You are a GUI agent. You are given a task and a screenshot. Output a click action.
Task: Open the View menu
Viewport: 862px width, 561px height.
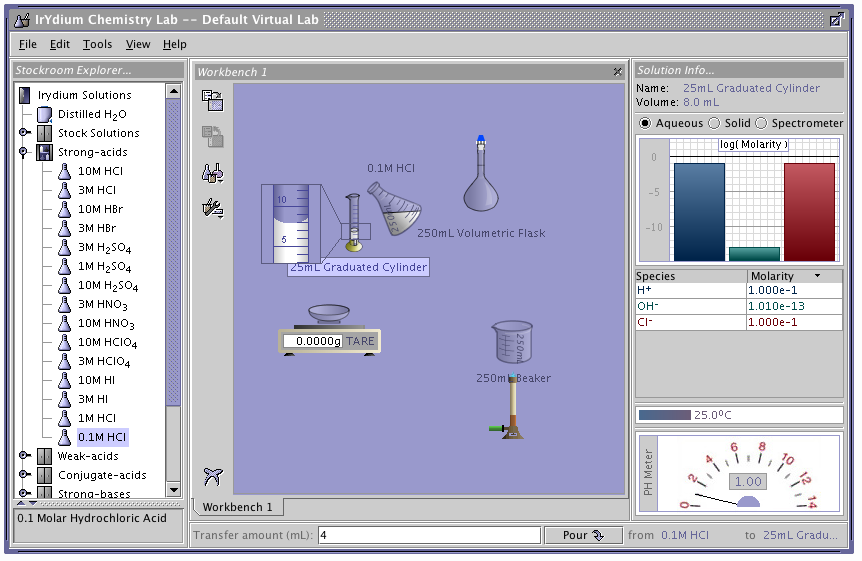click(137, 44)
